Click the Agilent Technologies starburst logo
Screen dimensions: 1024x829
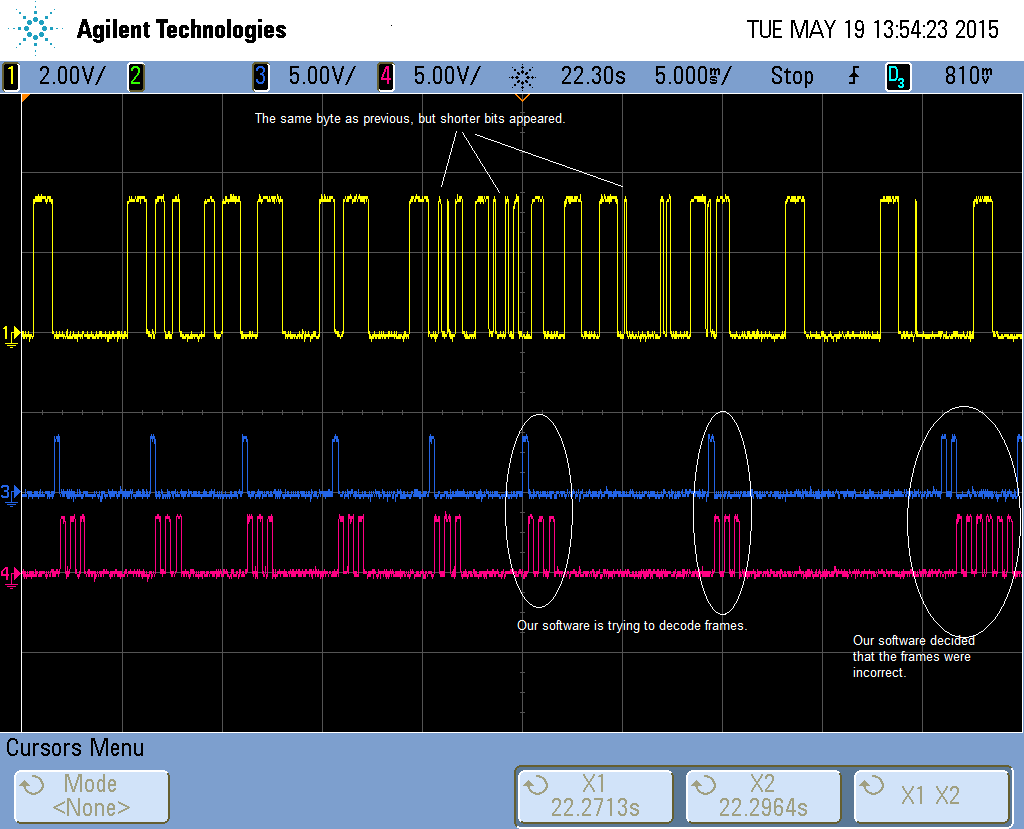36,28
